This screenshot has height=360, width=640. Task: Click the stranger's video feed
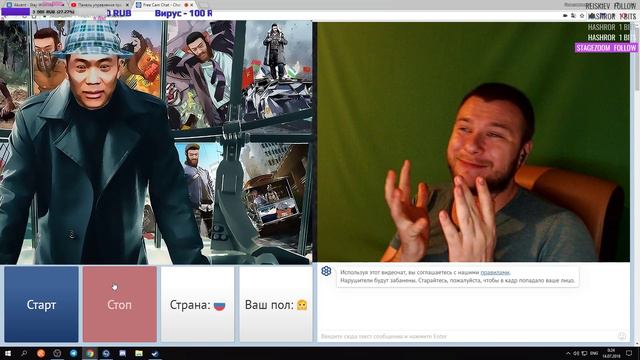click(156, 142)
